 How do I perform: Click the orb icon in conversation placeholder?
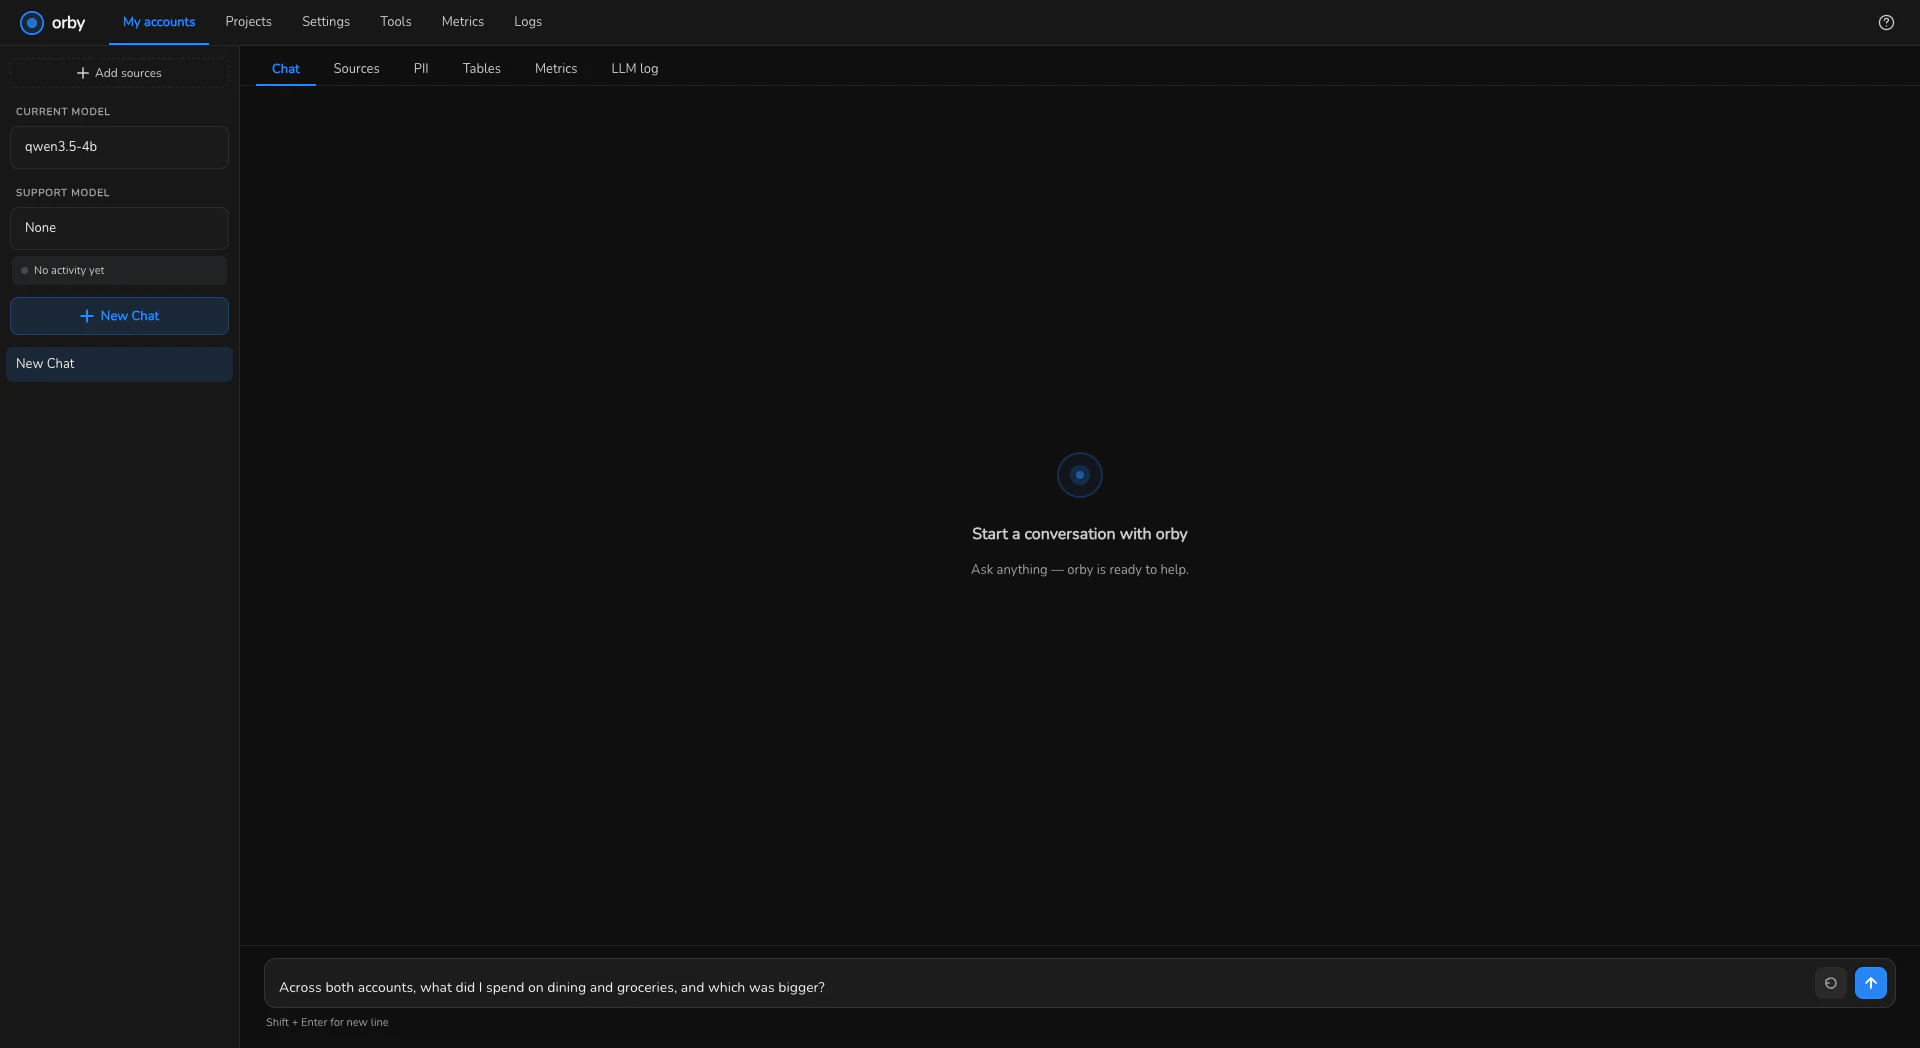tap(1080, 475)
